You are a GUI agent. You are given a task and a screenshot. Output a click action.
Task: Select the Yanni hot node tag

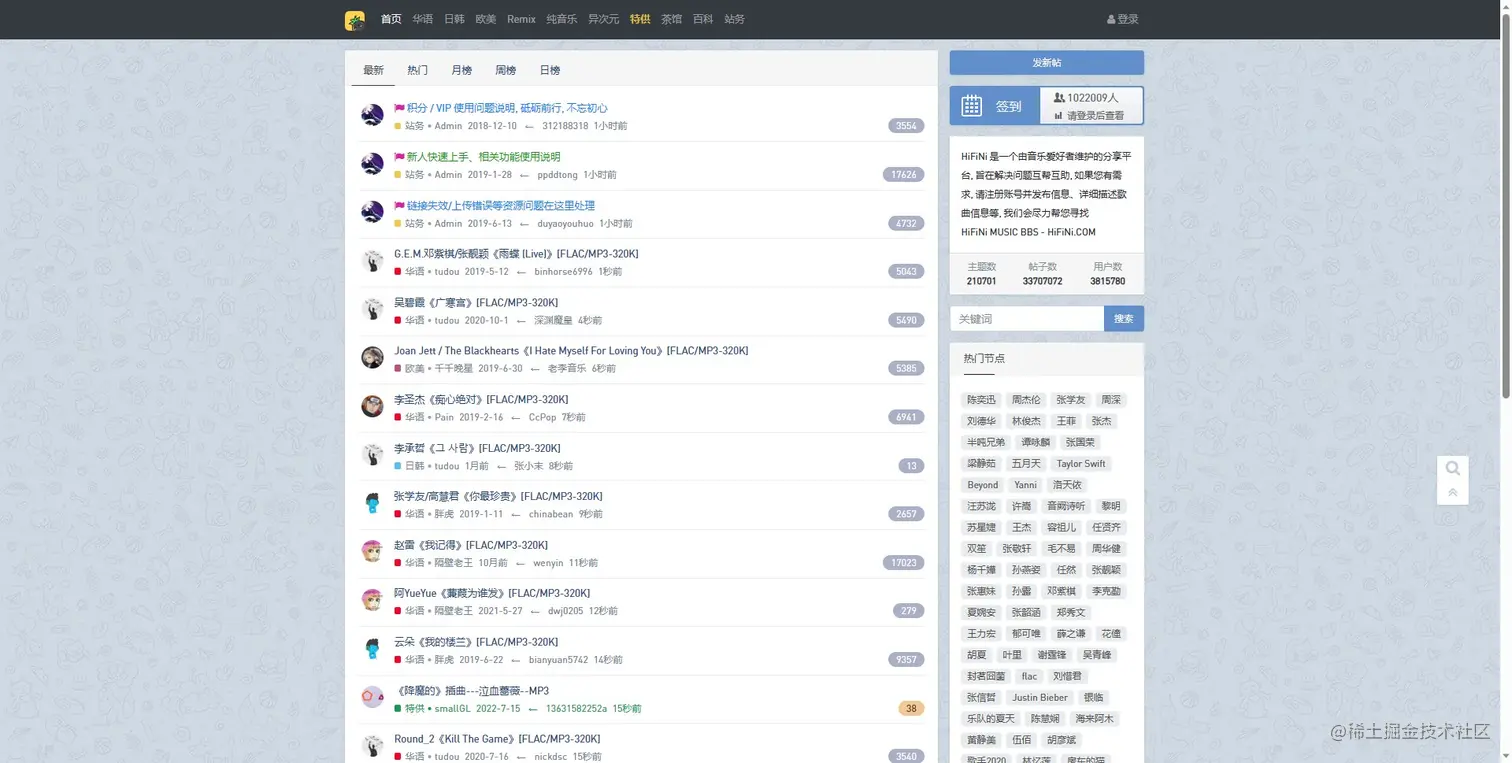tap(1025, 485)
